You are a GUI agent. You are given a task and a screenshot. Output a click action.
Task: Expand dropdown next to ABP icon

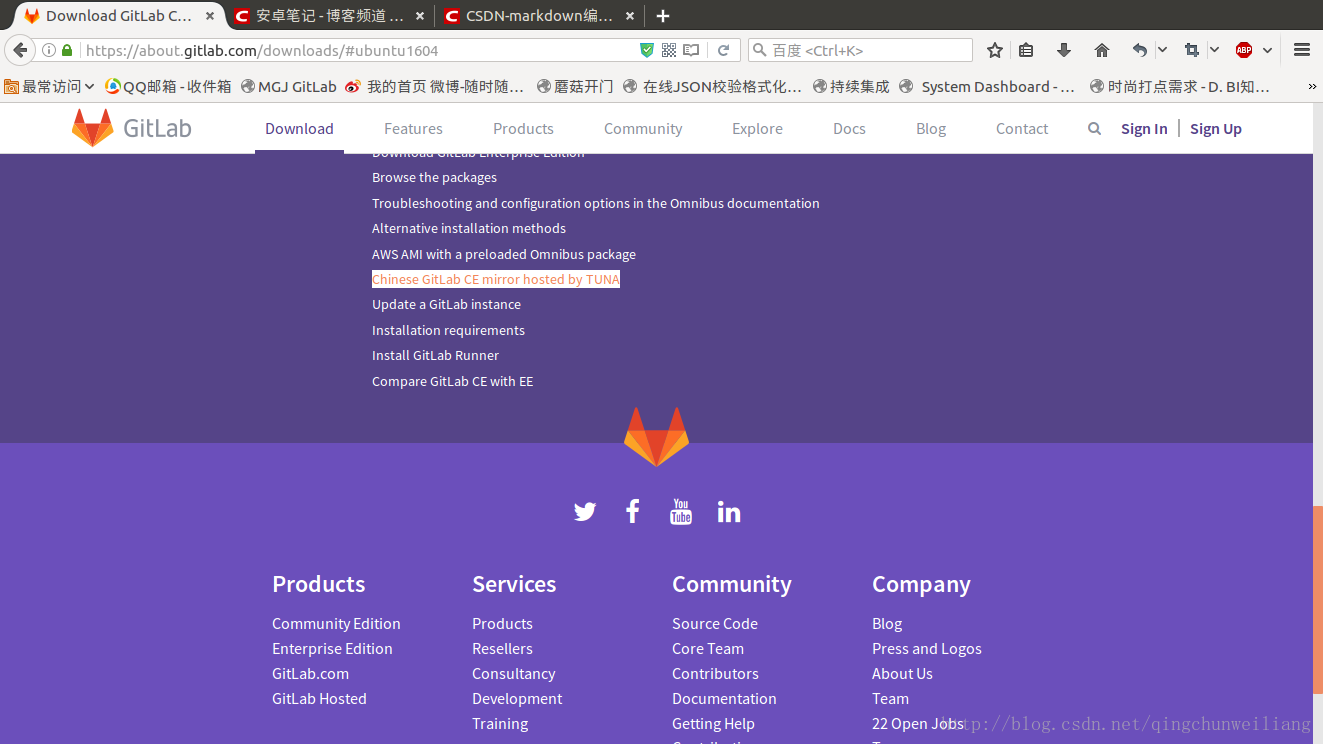(x=1267, y=50)
